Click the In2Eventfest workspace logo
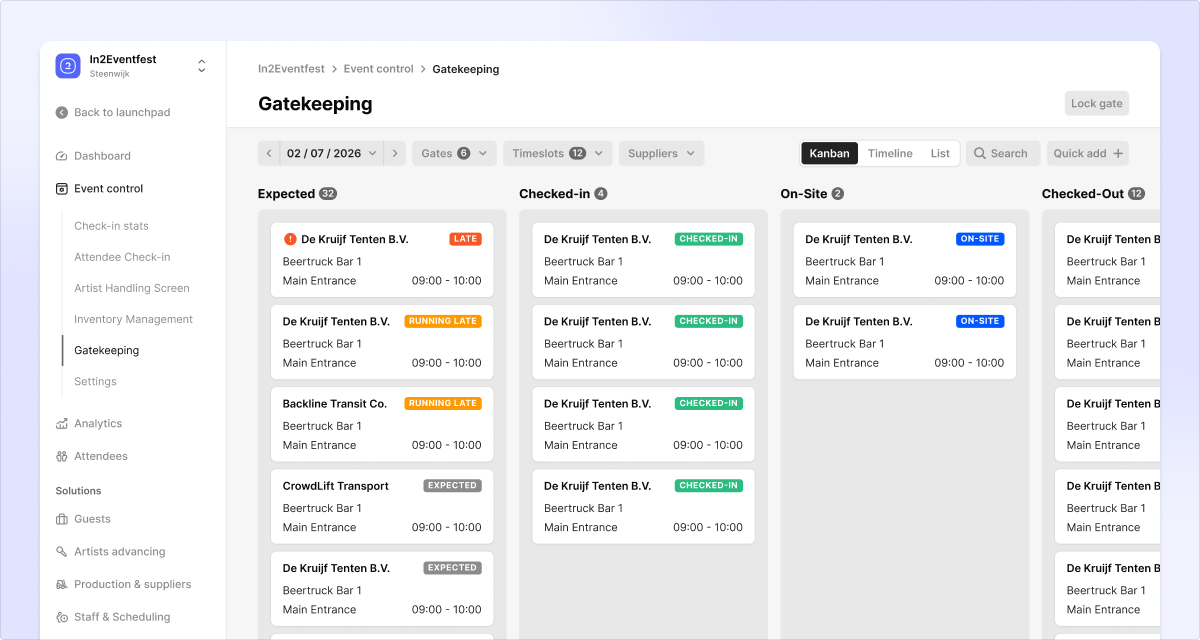Image resolution: width=1200 pixels, height=640 pixels. 67,65
